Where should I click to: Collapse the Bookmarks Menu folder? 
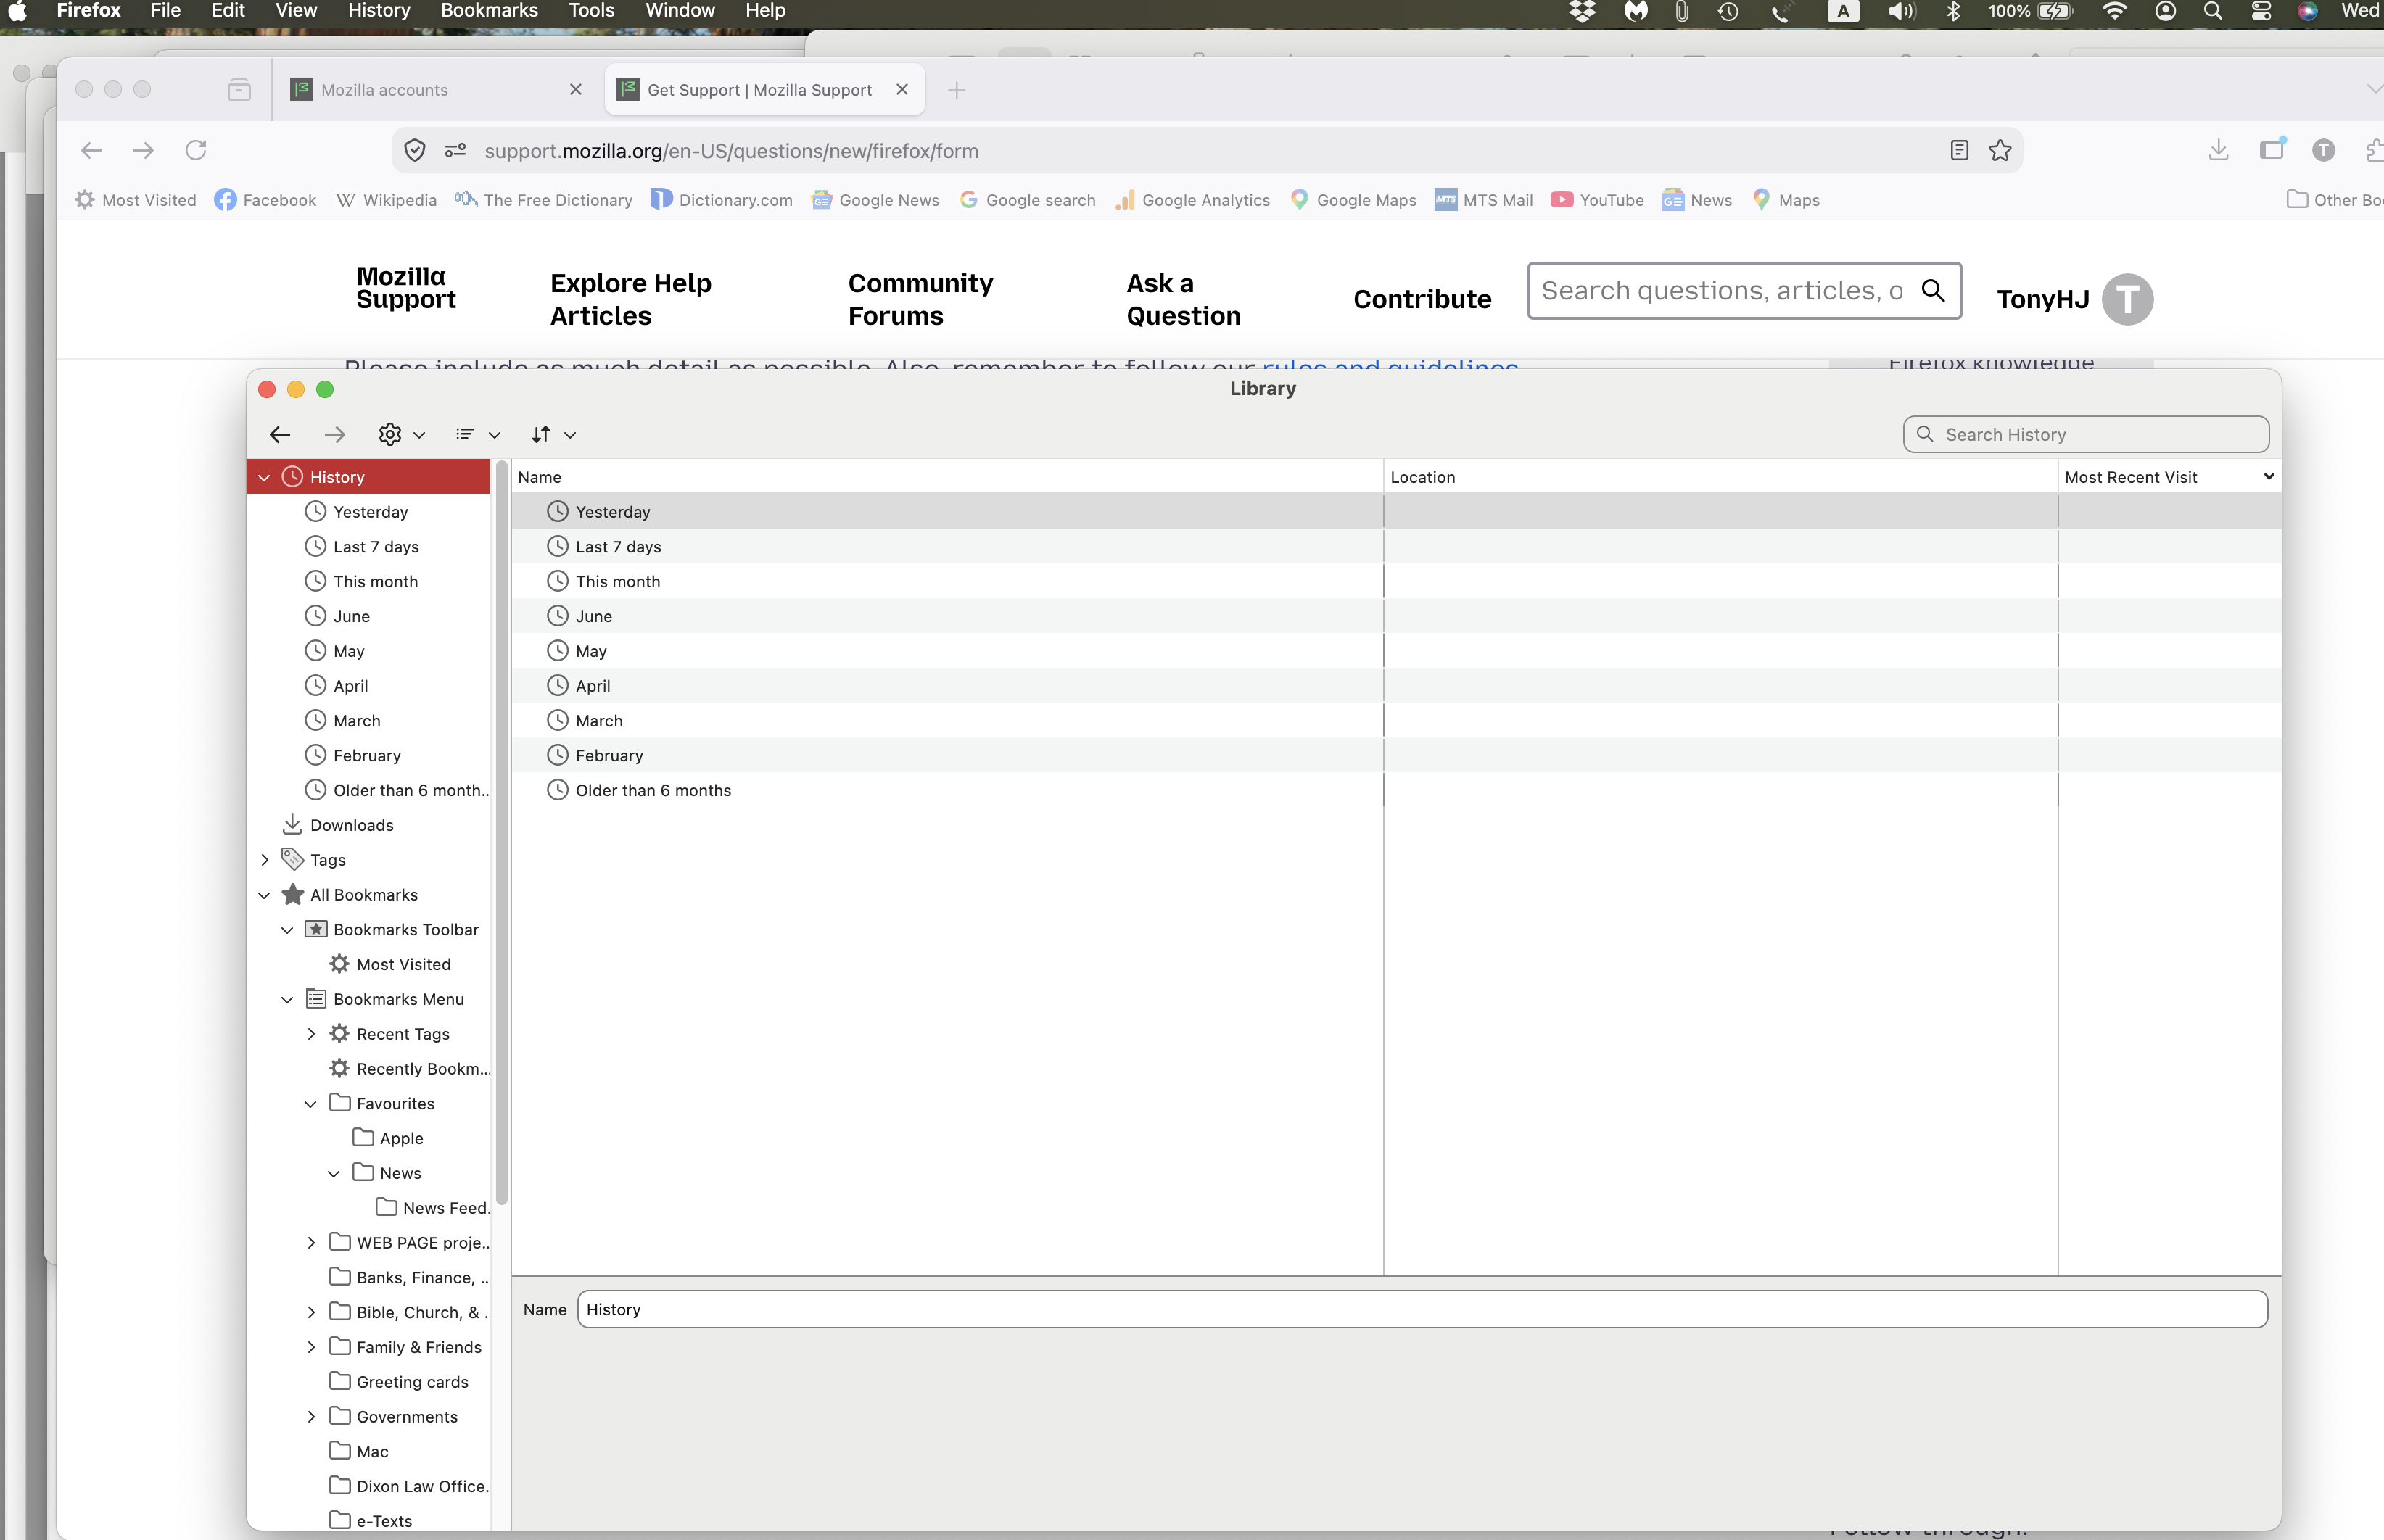click(x=287, y=1000)
